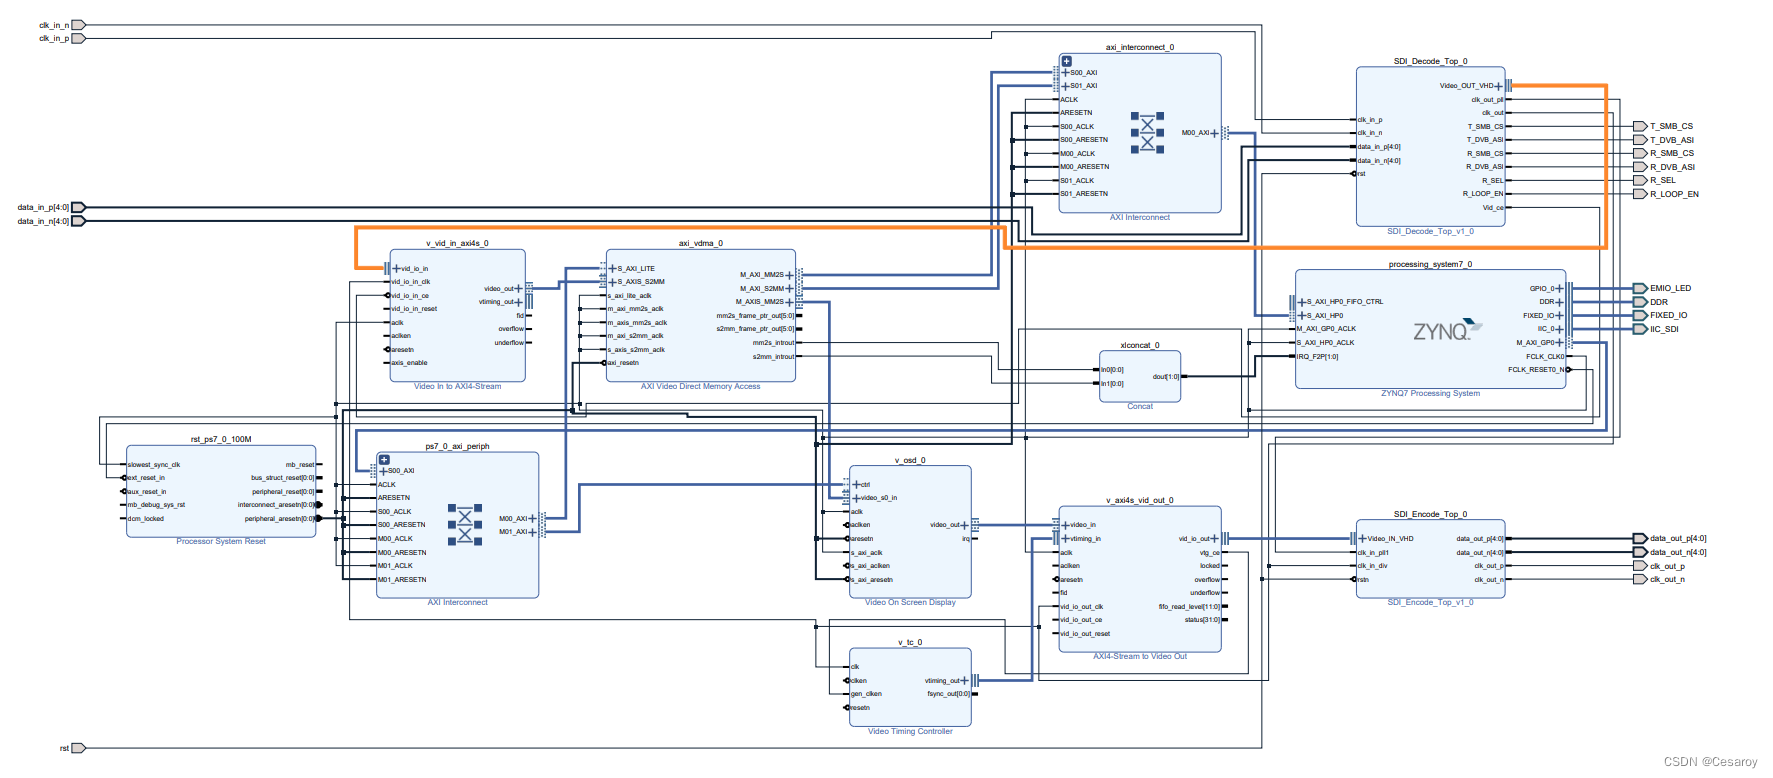
Task: Select the clk_in_n input port symbol
Action: click(x=78, y=25)
